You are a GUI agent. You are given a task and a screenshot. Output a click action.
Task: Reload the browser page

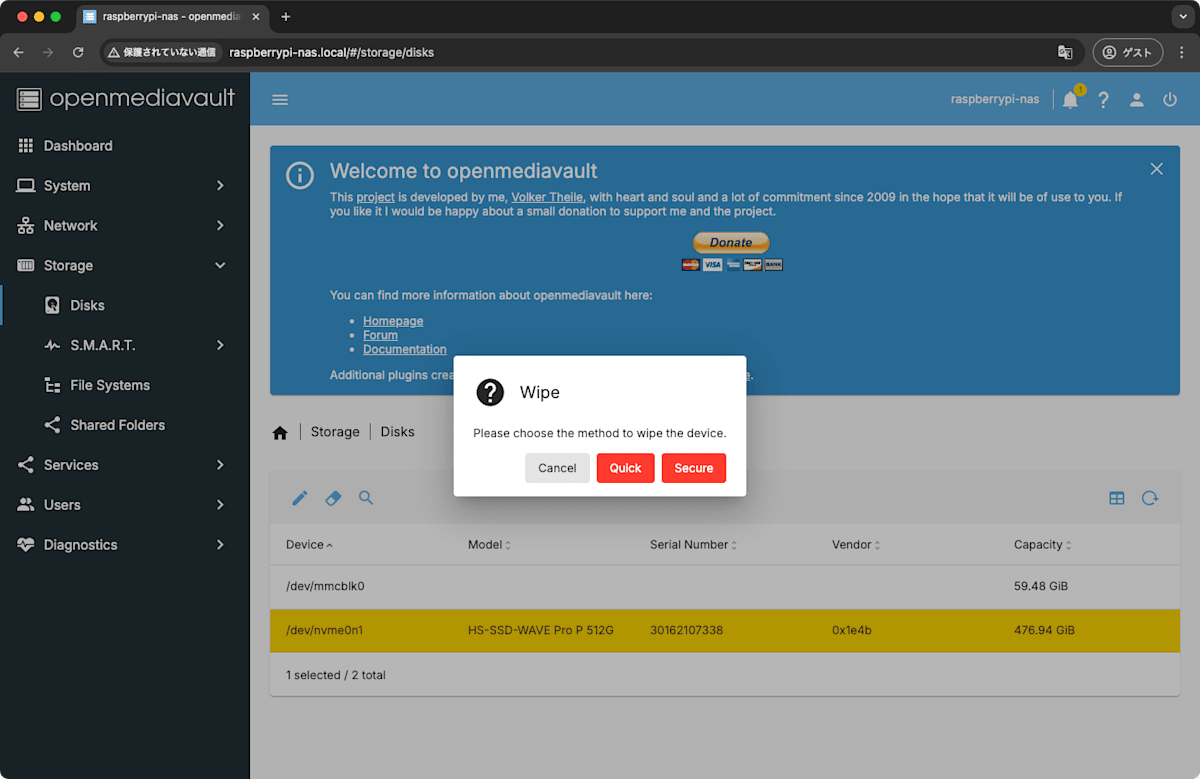[78, 52]
